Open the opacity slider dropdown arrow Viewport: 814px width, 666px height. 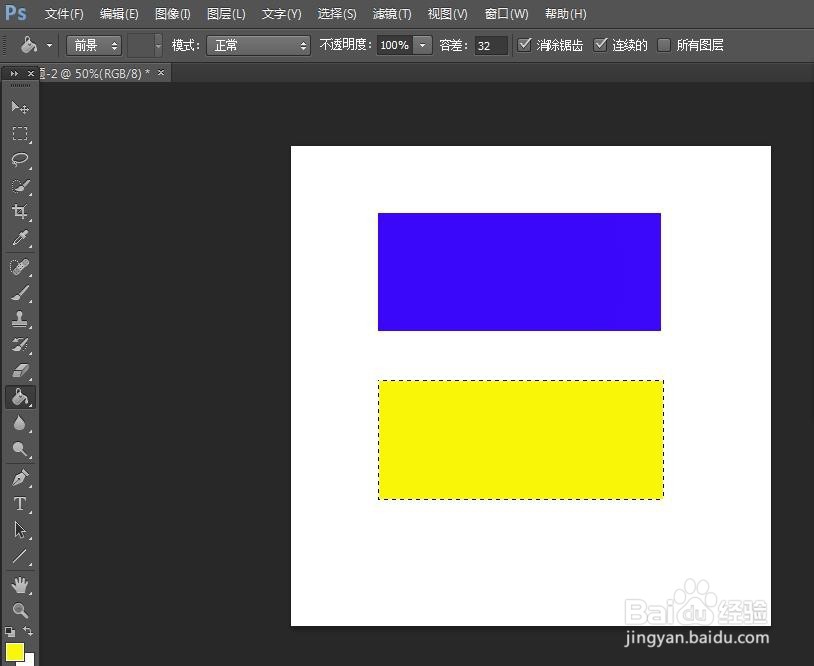[x=423, y=45]
